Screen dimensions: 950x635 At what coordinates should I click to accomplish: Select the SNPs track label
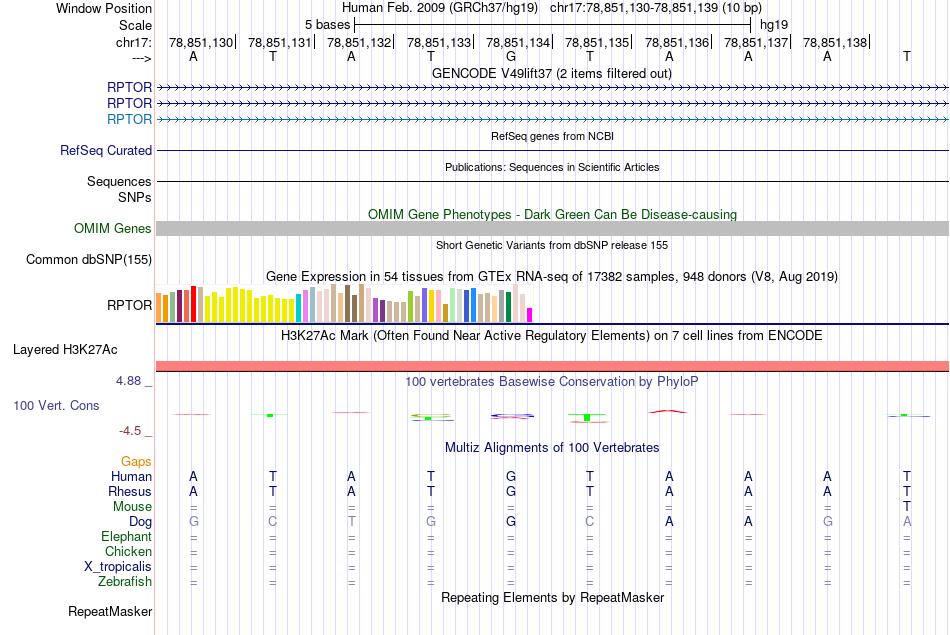tap(135, 198)
